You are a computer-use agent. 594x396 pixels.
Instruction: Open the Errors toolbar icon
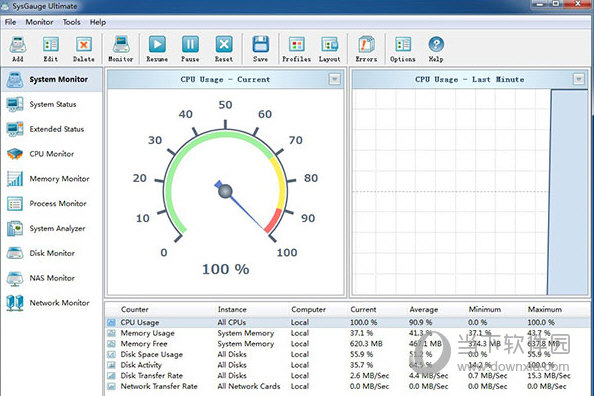pyautogui.click(x=366, y=49)
